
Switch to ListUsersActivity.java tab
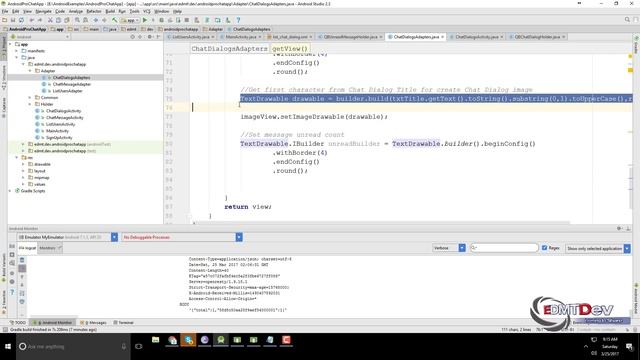191,37
